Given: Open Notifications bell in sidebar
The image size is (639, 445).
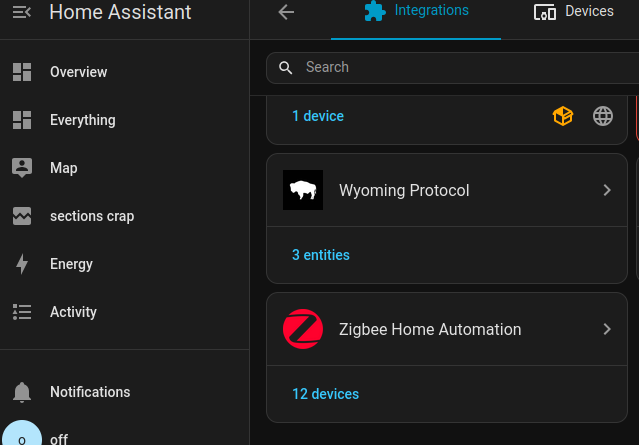Looking at the screenshot, I should 22,392.
